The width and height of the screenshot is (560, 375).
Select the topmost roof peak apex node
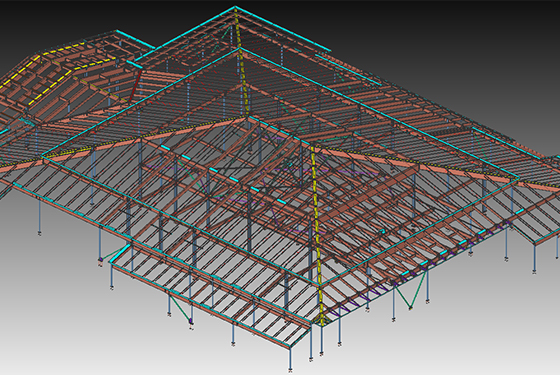(235, 7)
